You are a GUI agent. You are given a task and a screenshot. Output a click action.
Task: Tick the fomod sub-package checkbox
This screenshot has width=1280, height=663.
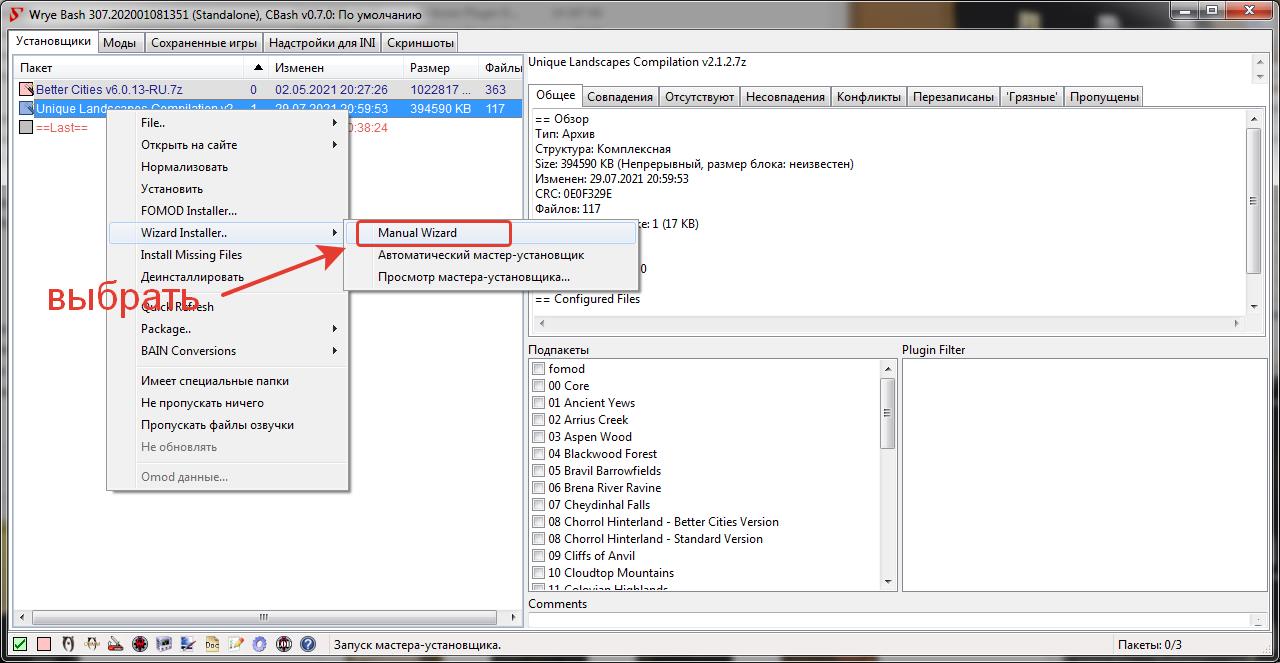539,369
